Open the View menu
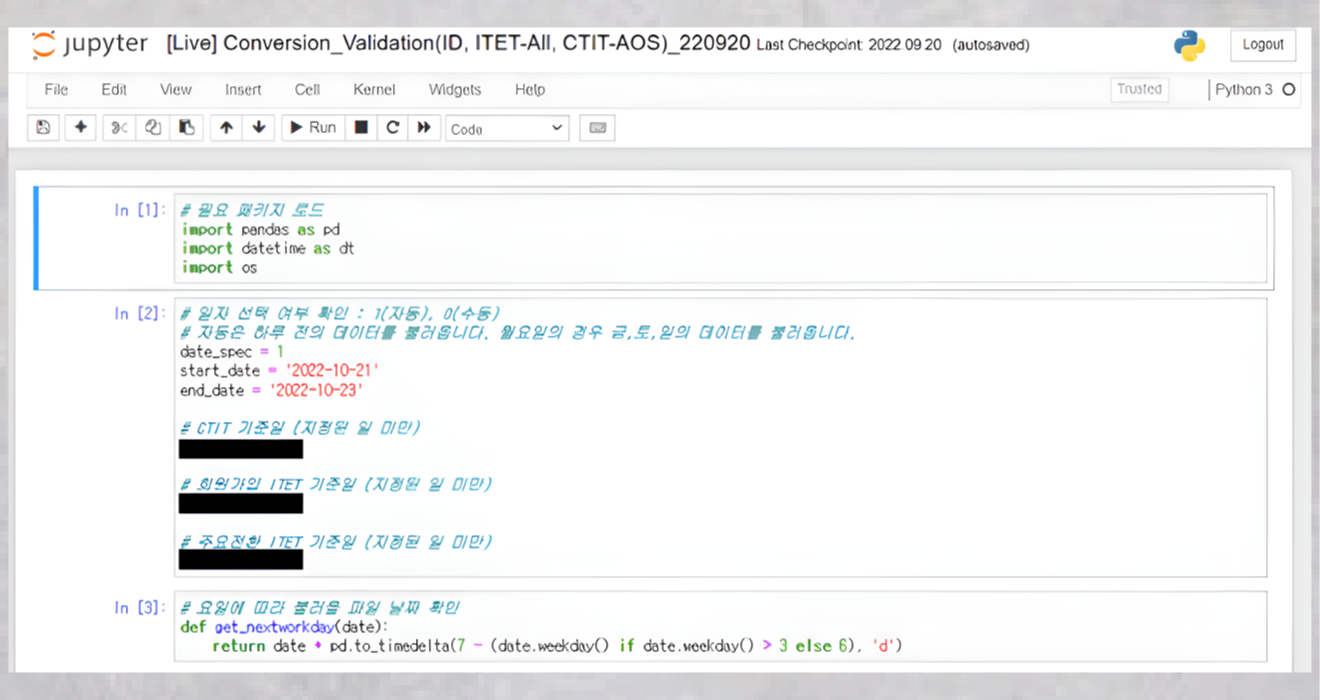Viewport: 1320px width, 700px height. (x=176, y=90)
